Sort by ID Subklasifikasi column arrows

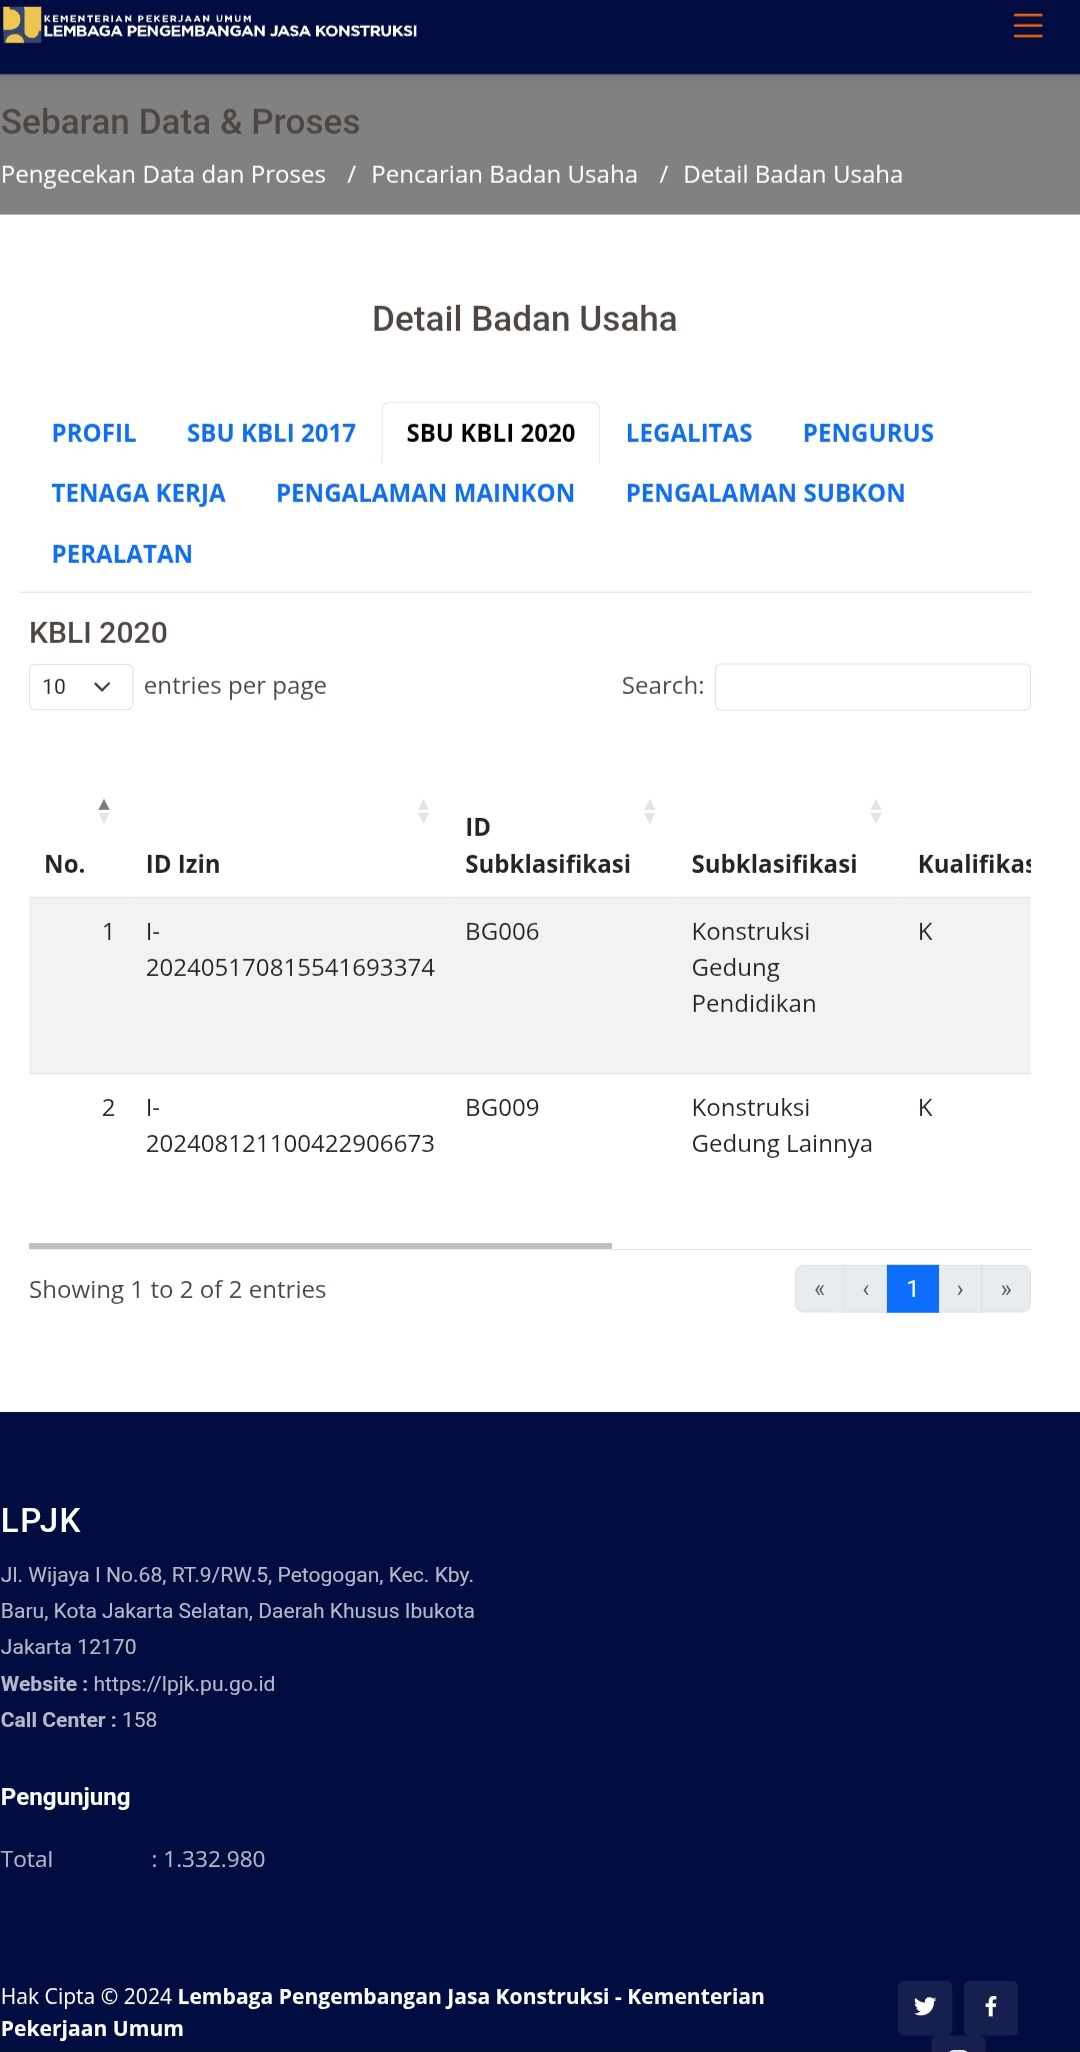(650, 810)
